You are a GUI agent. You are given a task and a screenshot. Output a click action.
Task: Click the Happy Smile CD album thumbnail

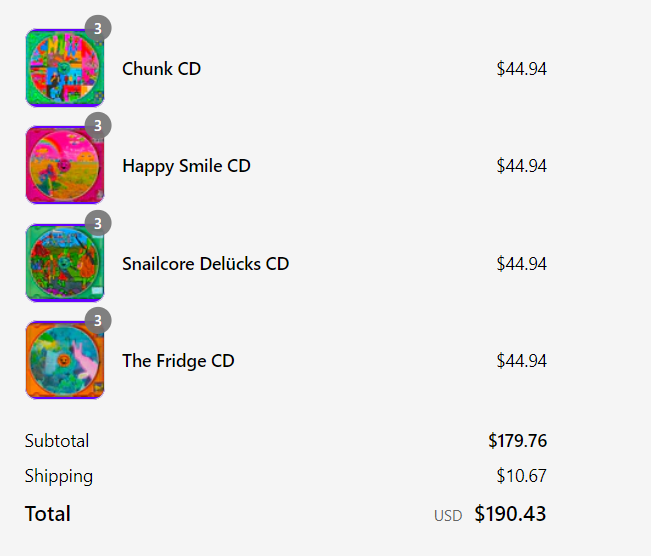coord(65,165)
